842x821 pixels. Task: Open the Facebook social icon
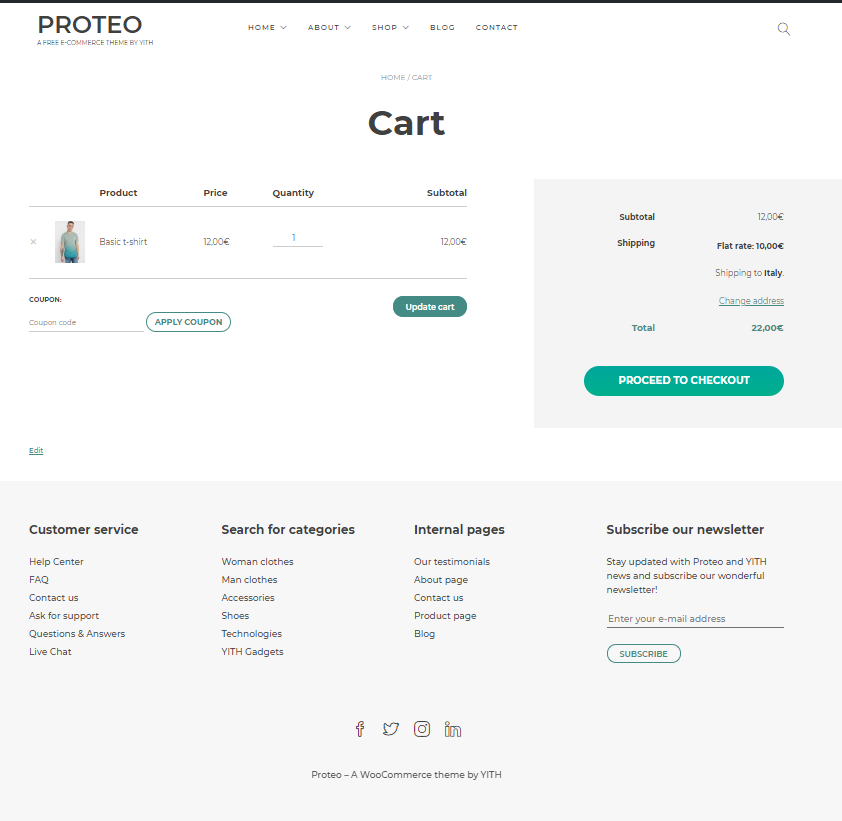coord(360,729)
